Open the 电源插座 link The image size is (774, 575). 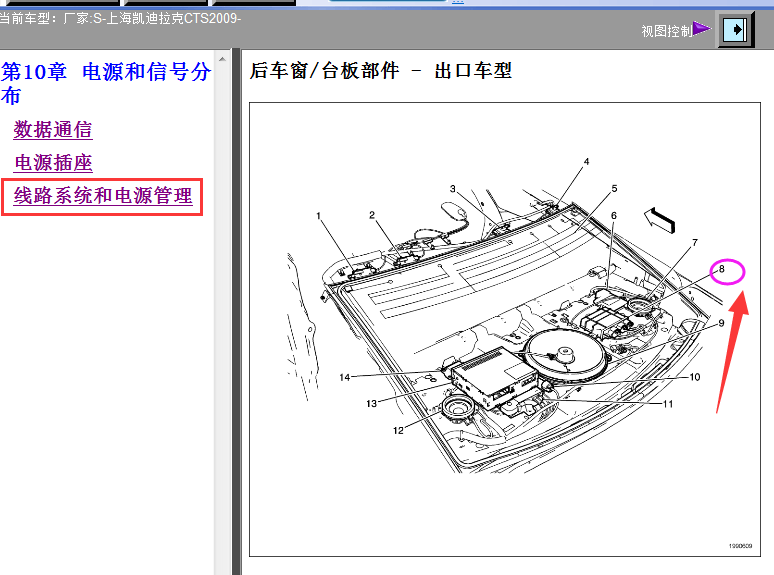pyautogui.click(x=53, y=163)
